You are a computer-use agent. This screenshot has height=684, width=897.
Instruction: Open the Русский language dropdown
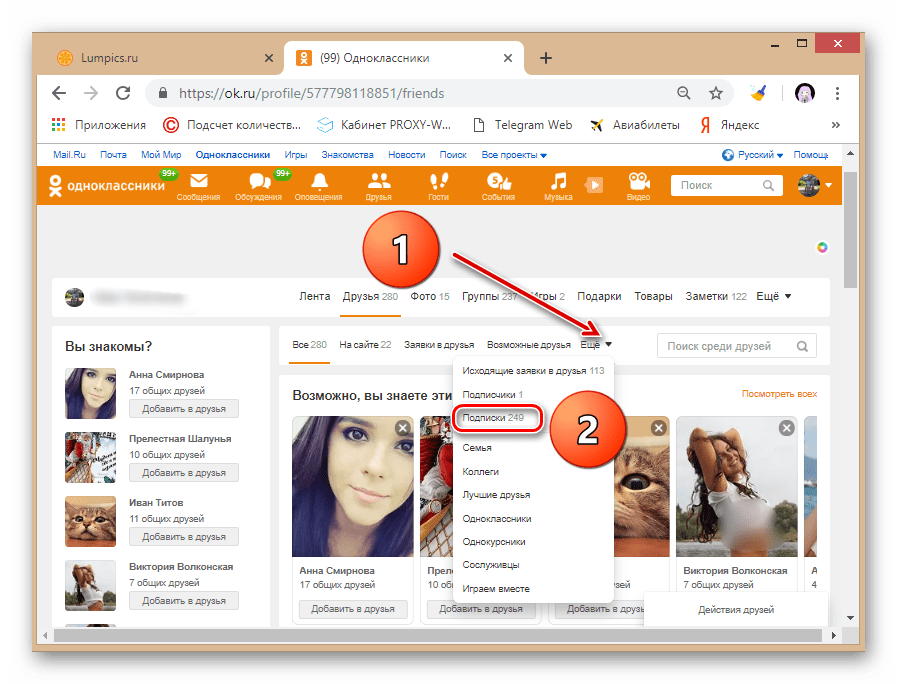752,155
